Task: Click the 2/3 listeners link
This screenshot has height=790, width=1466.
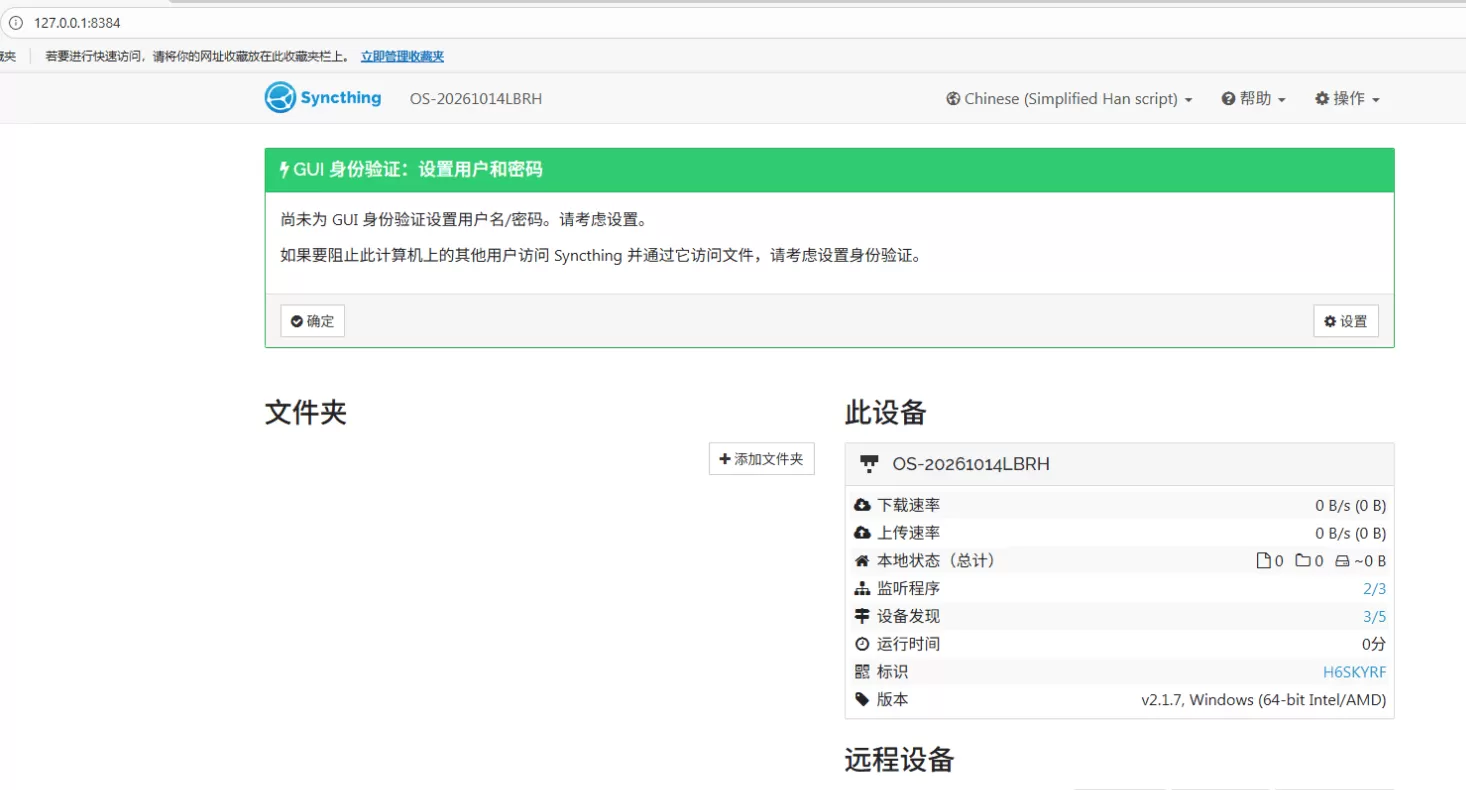Action: pyautogui.click(x=1375, y=589)
